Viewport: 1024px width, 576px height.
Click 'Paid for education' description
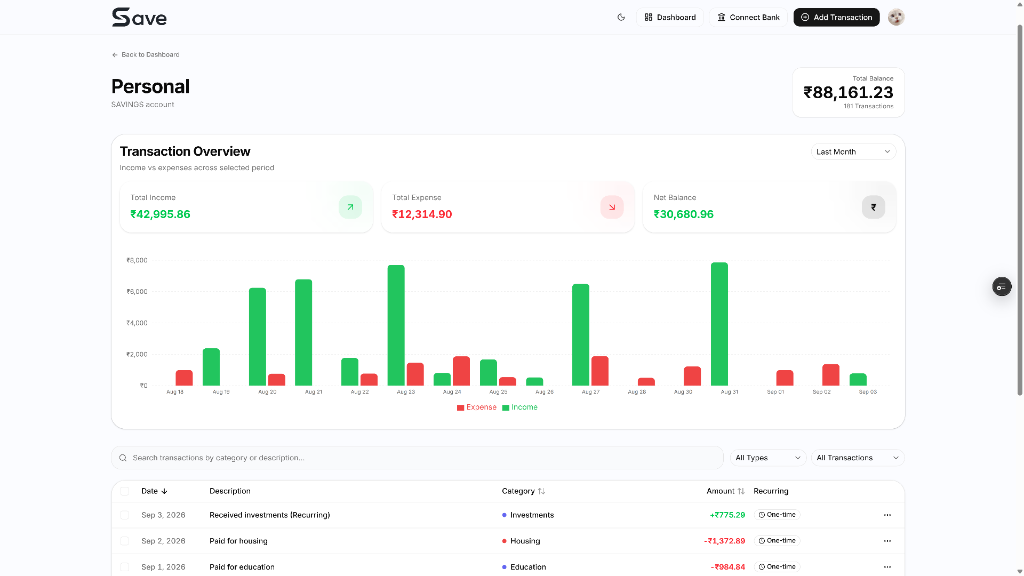click(242, 567)
